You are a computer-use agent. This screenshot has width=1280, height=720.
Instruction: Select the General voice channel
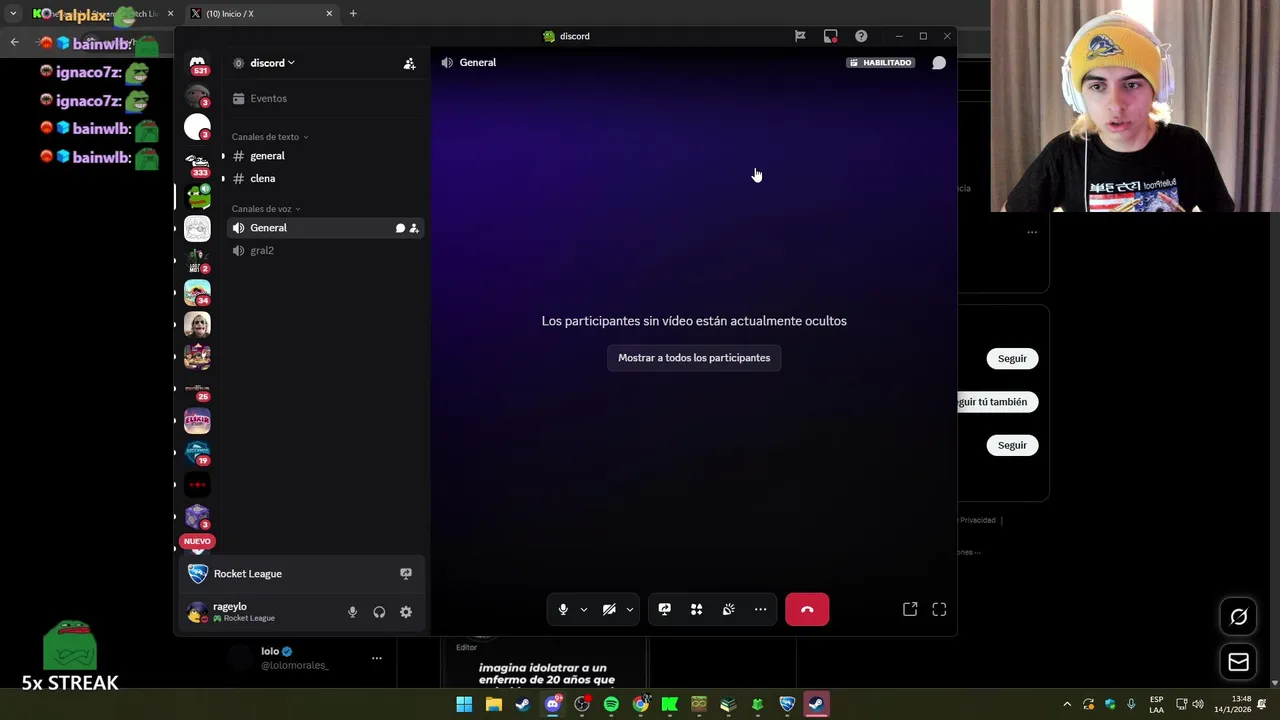(x=326, y=228)
